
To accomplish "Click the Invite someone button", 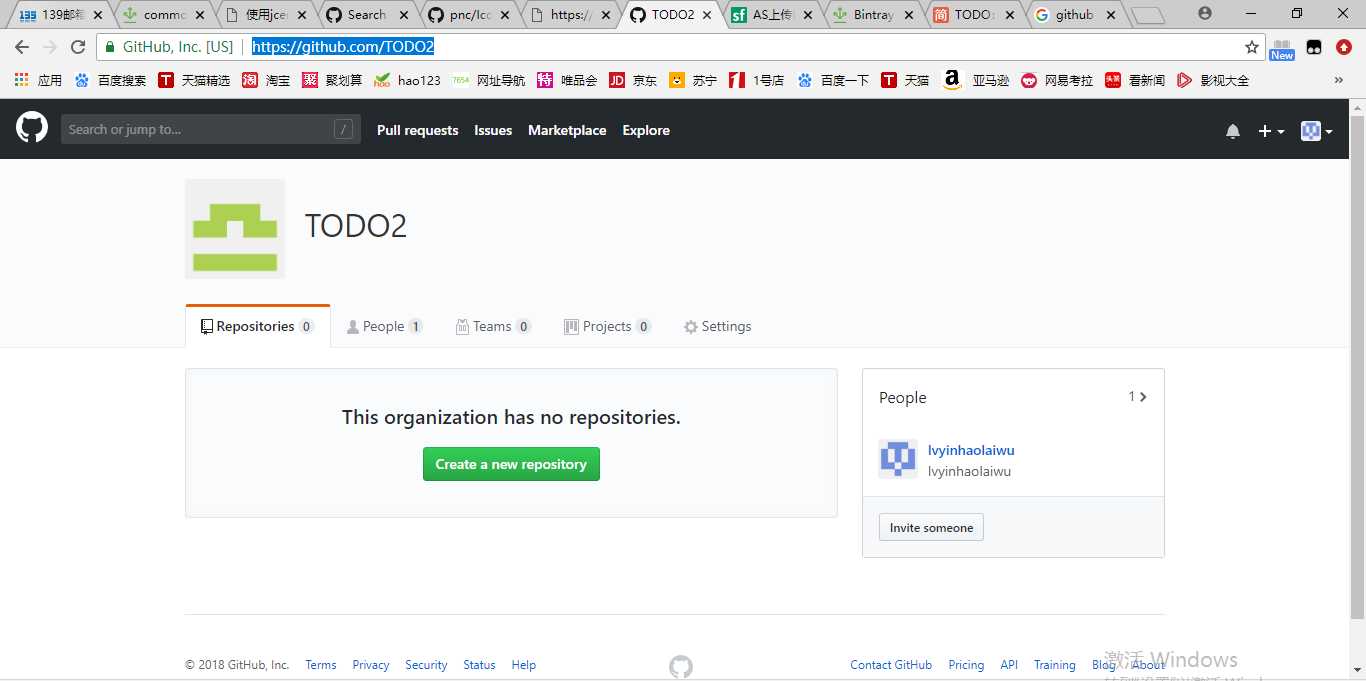I will 931,527.
